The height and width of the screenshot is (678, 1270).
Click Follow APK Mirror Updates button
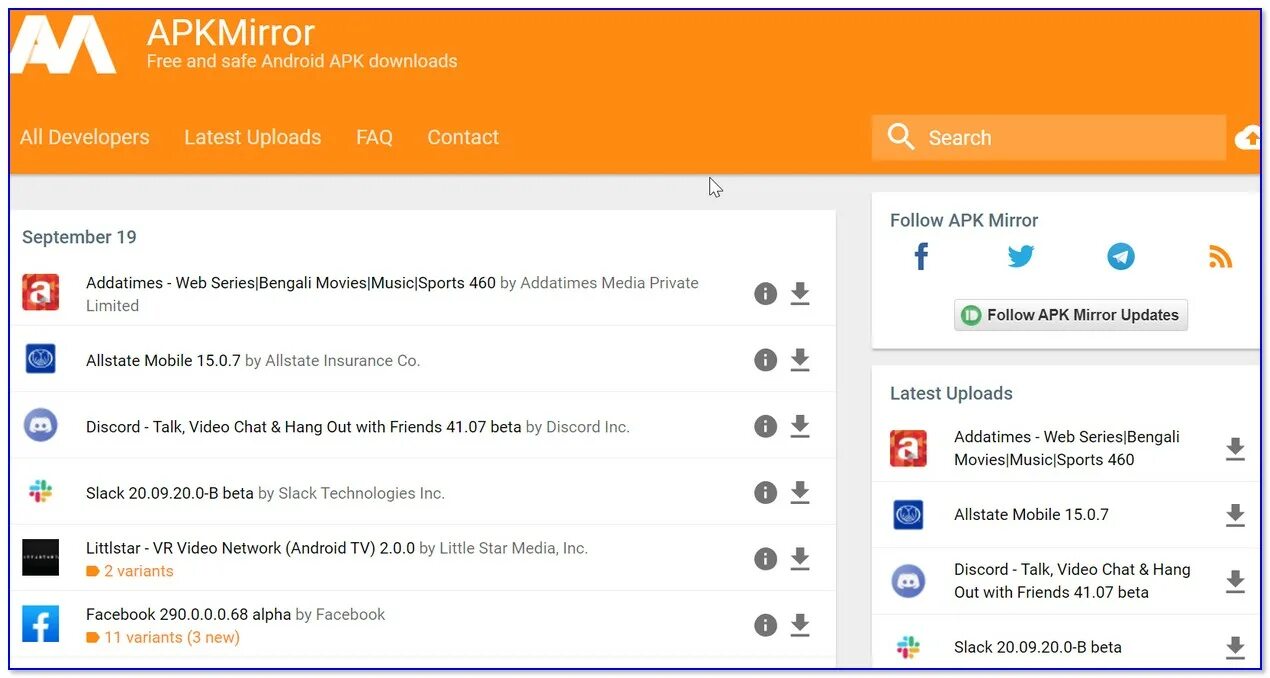pyautogui.click(x=1070, y=314)
